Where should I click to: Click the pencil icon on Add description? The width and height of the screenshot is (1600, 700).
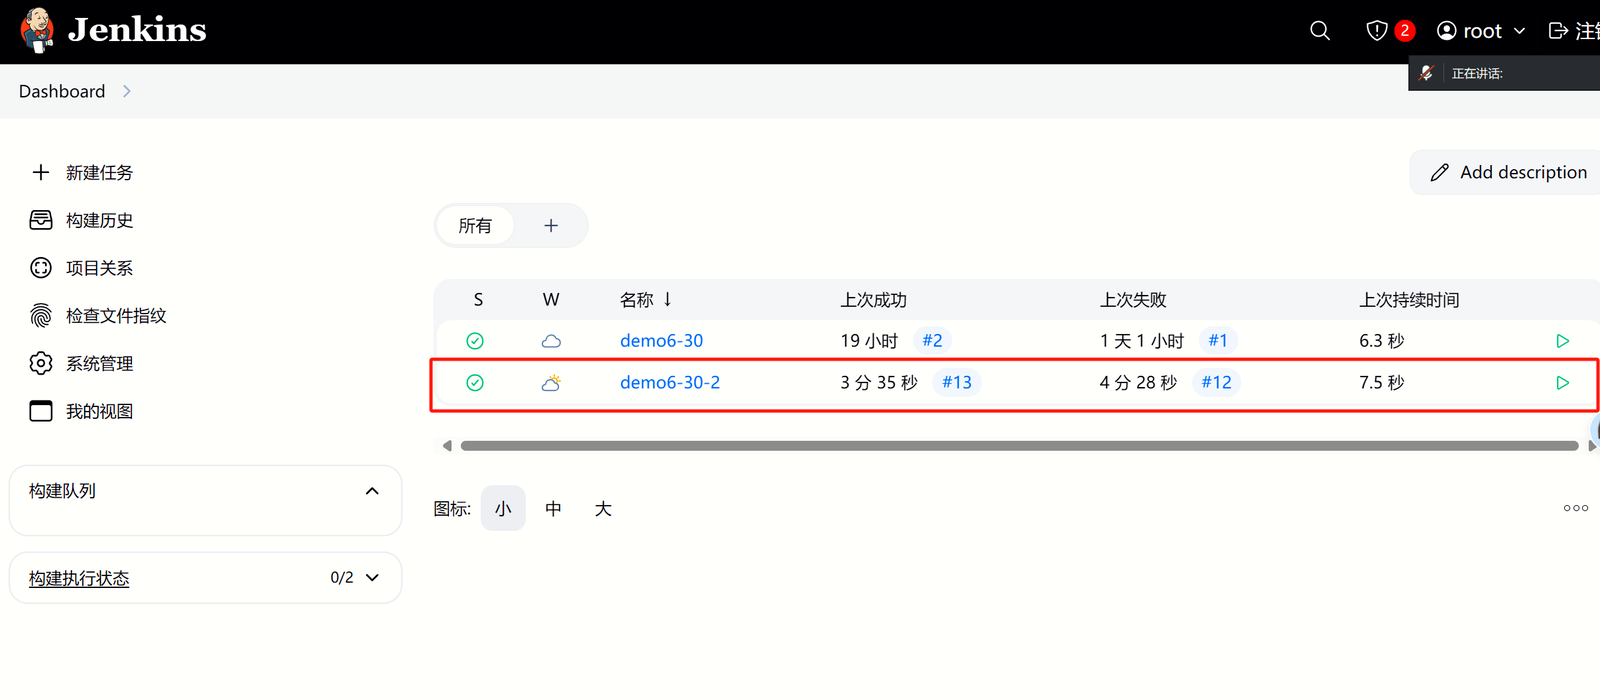1440,173
